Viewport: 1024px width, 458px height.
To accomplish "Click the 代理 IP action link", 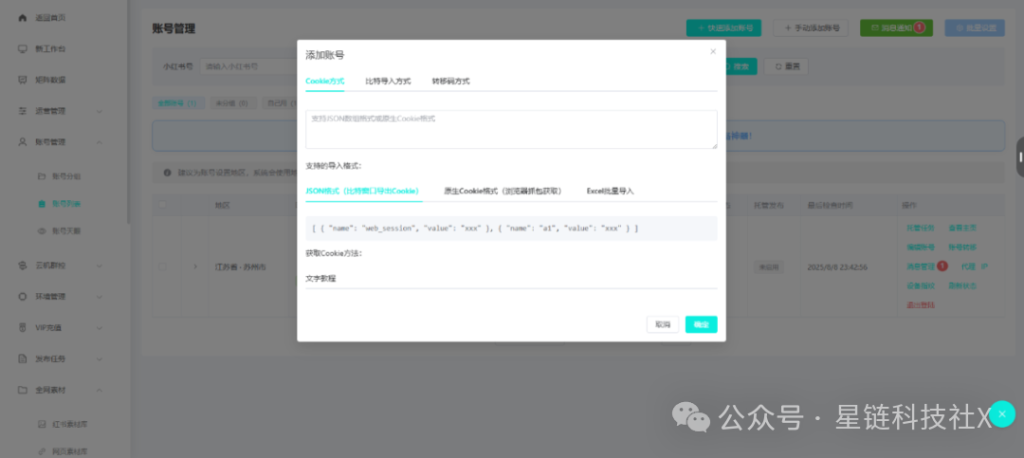I will point(974,267).
